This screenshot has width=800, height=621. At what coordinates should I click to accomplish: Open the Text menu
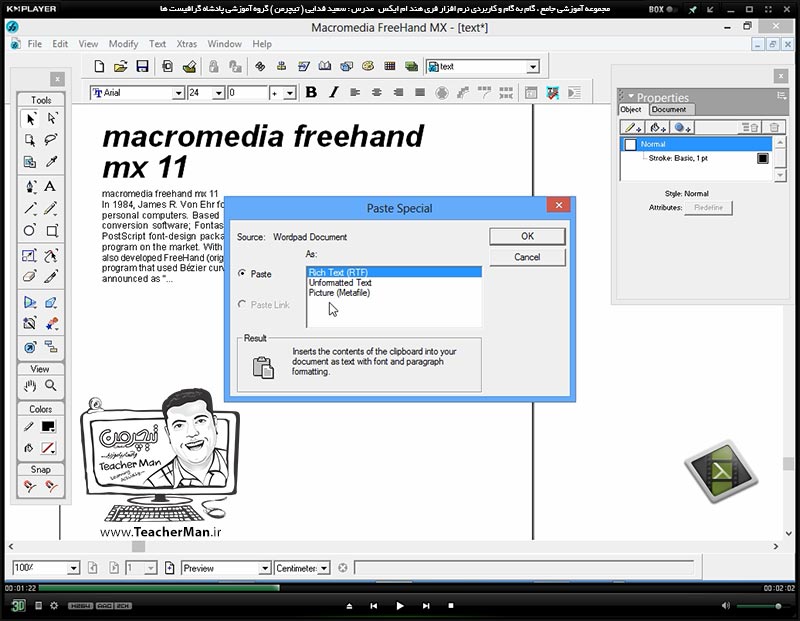coord(157,44)
